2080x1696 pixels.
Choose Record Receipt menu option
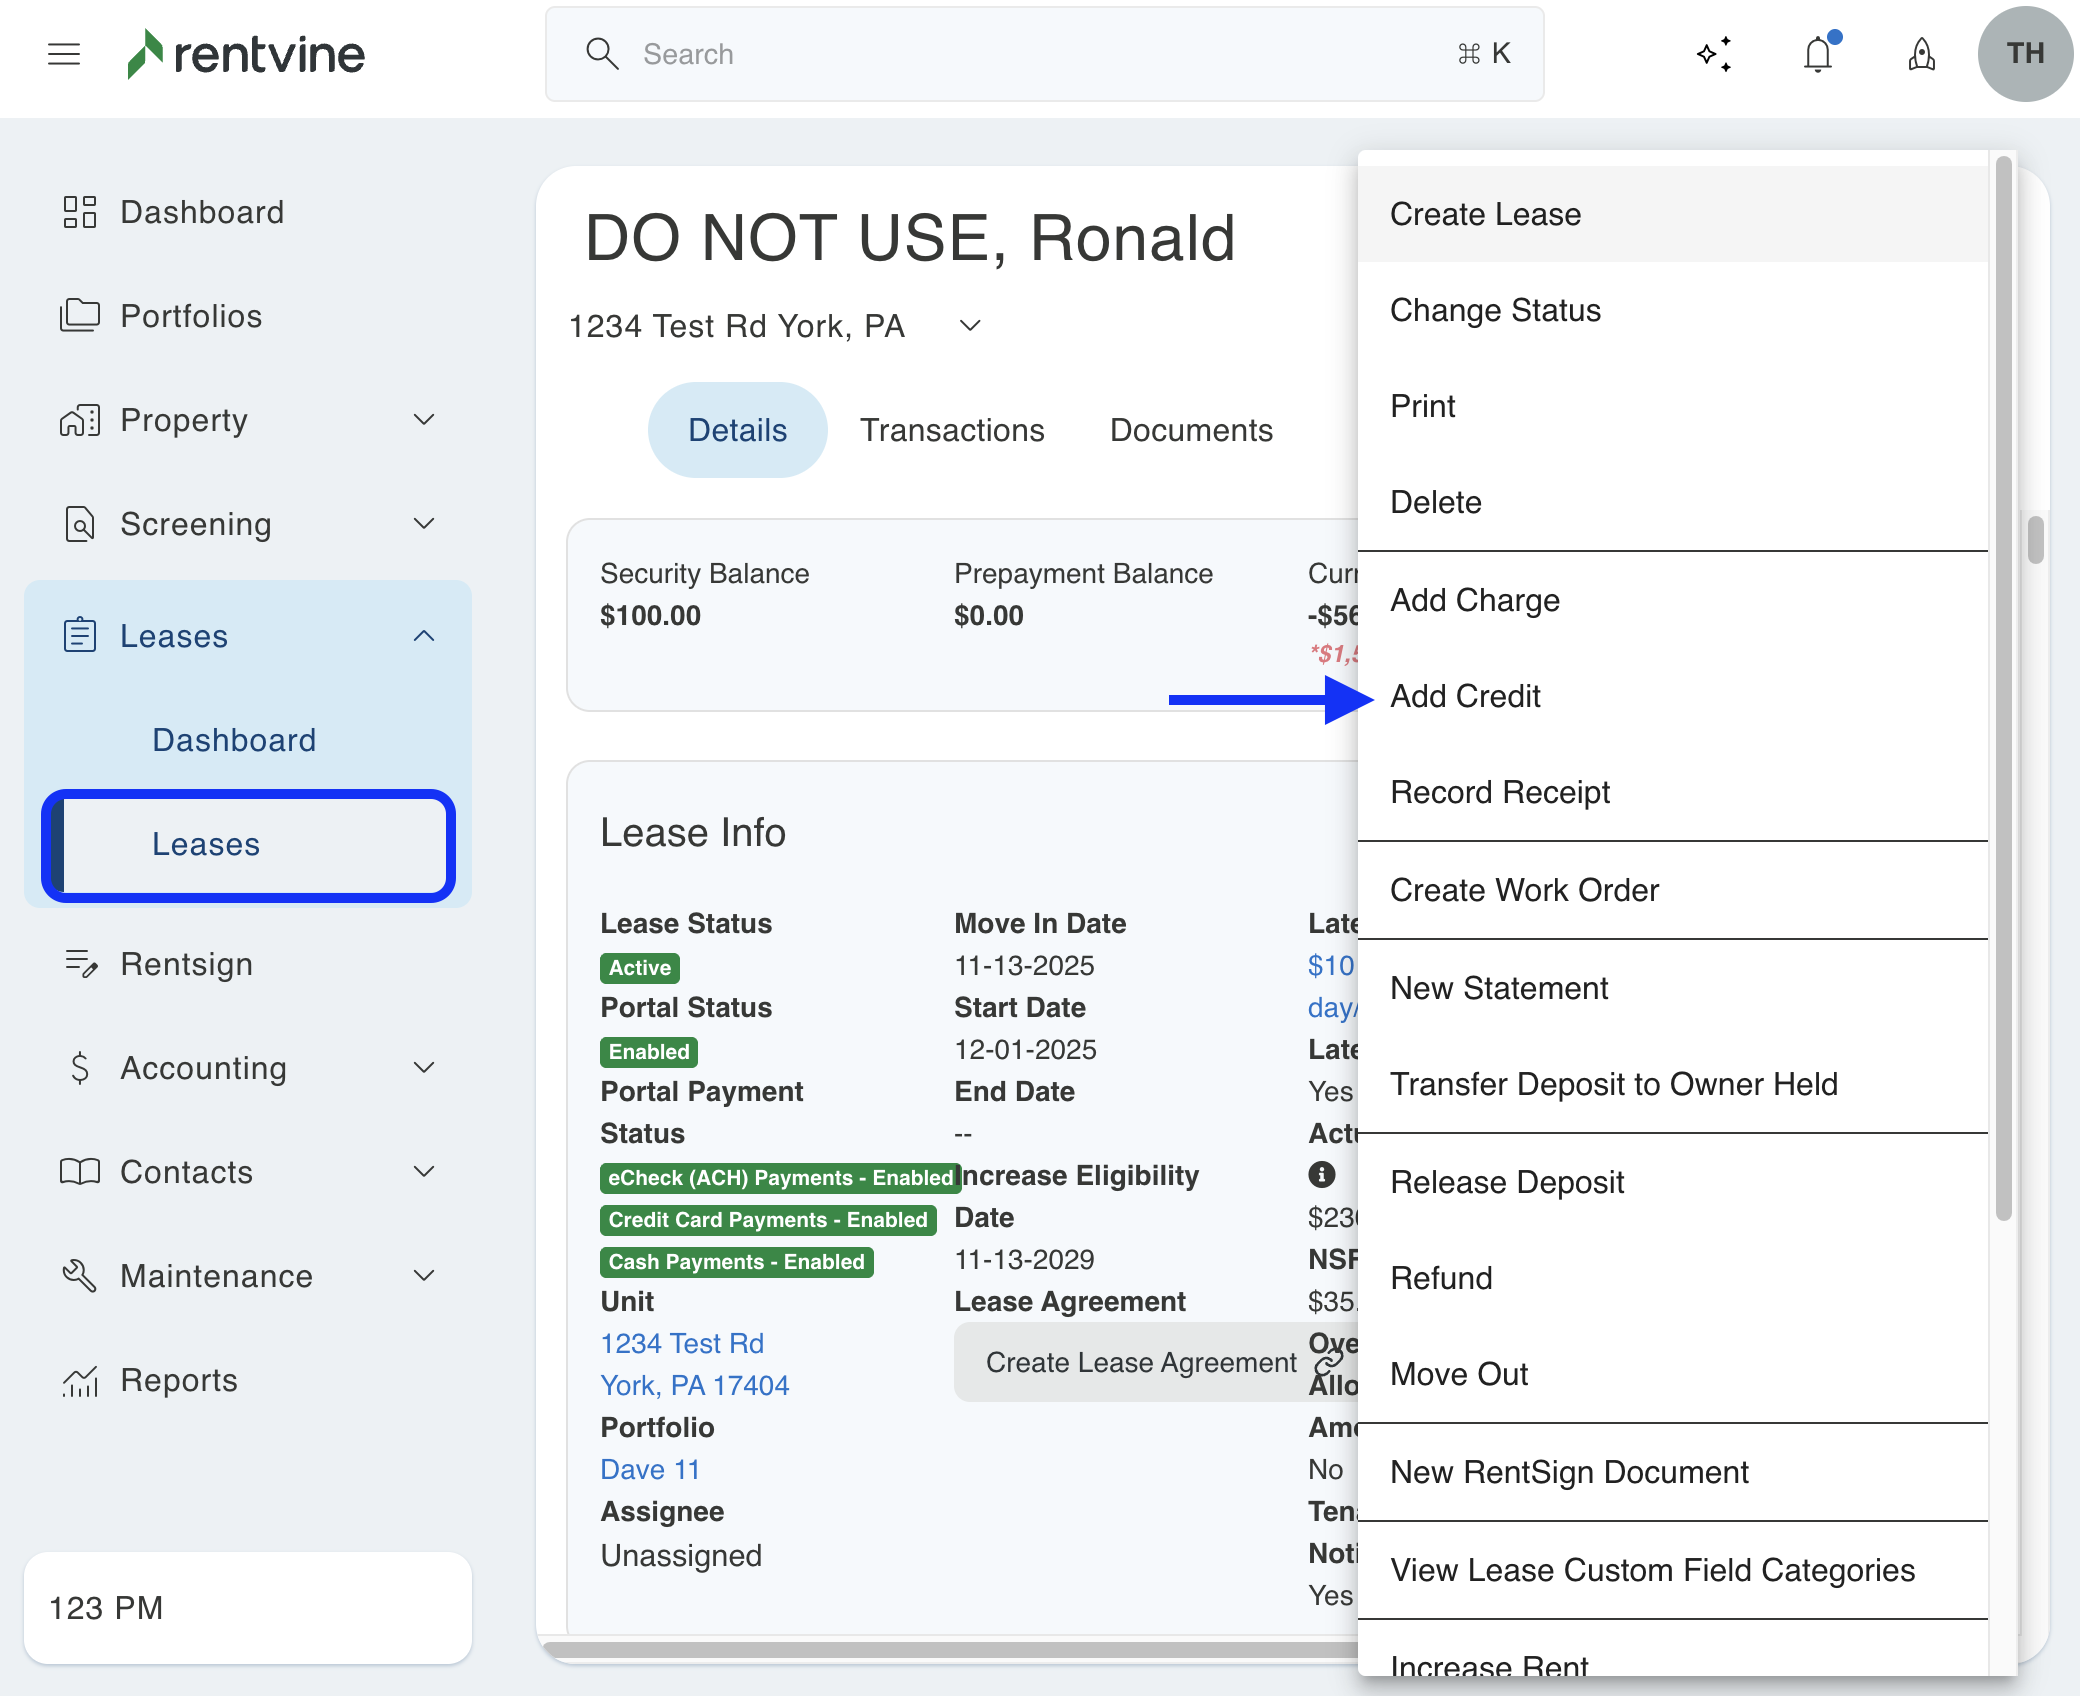point(1500,792)
